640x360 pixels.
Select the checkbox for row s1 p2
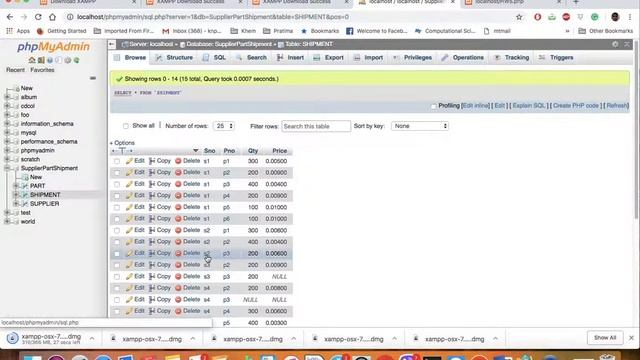click(x=117, y=173)
